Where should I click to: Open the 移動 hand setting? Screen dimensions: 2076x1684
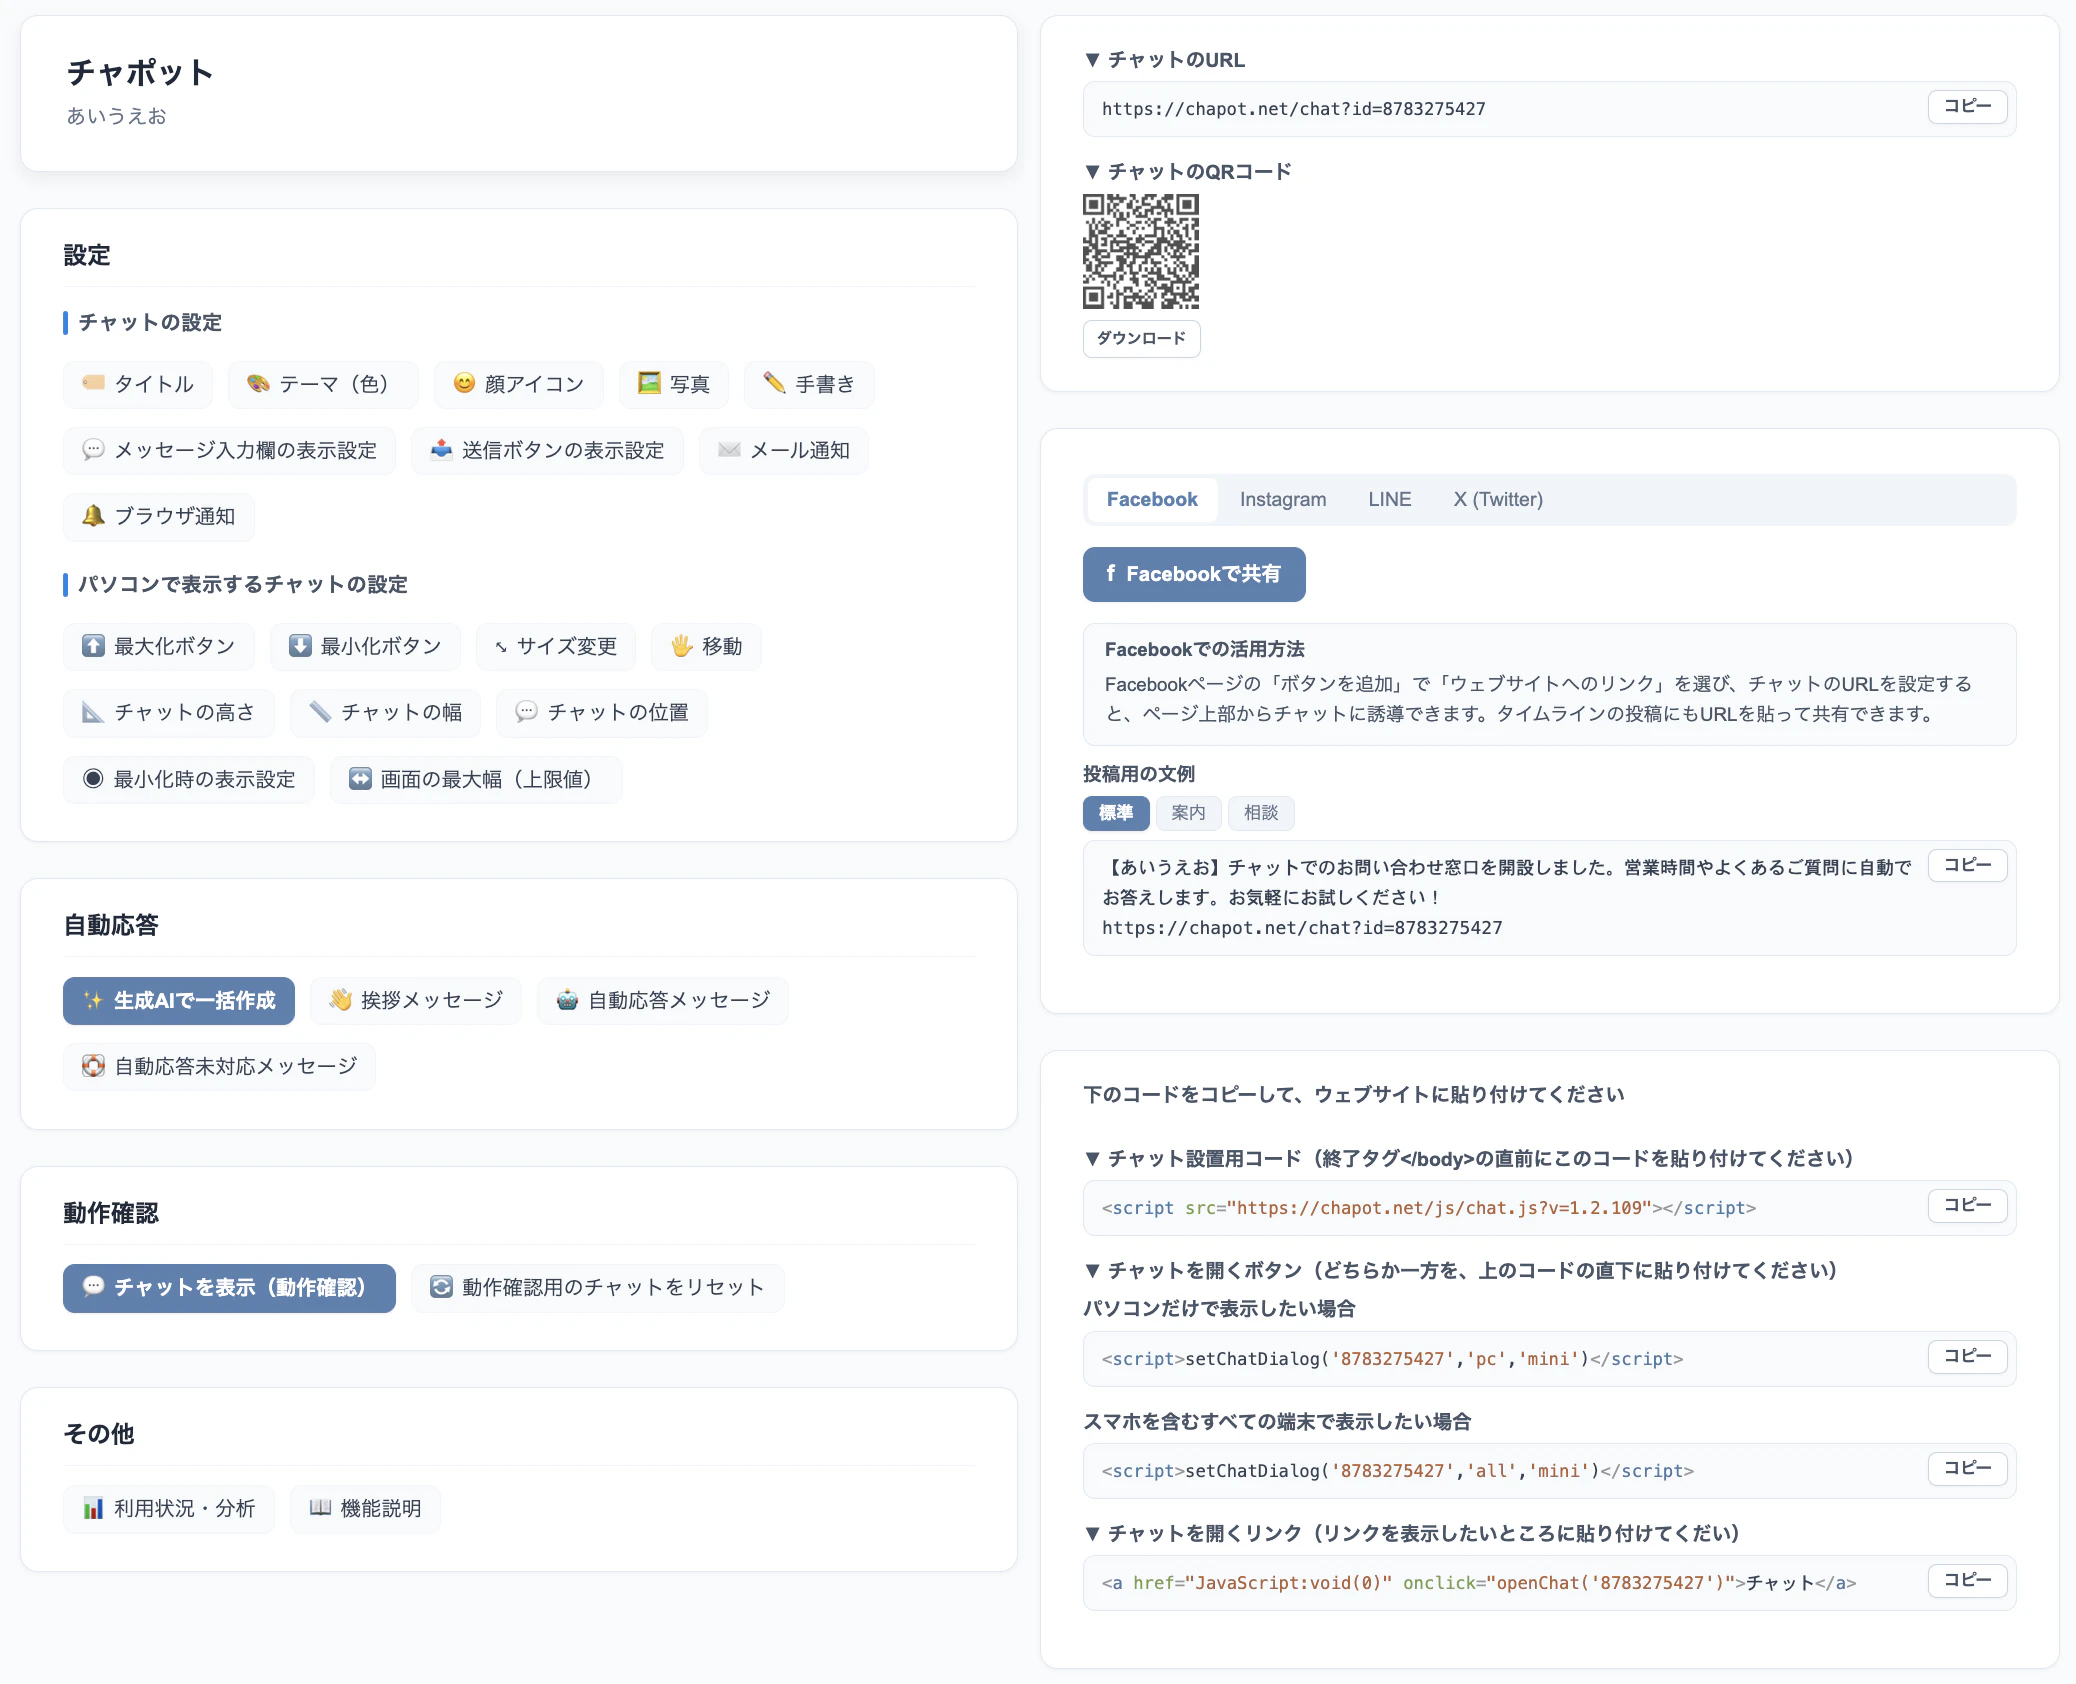tap(706, 646)
